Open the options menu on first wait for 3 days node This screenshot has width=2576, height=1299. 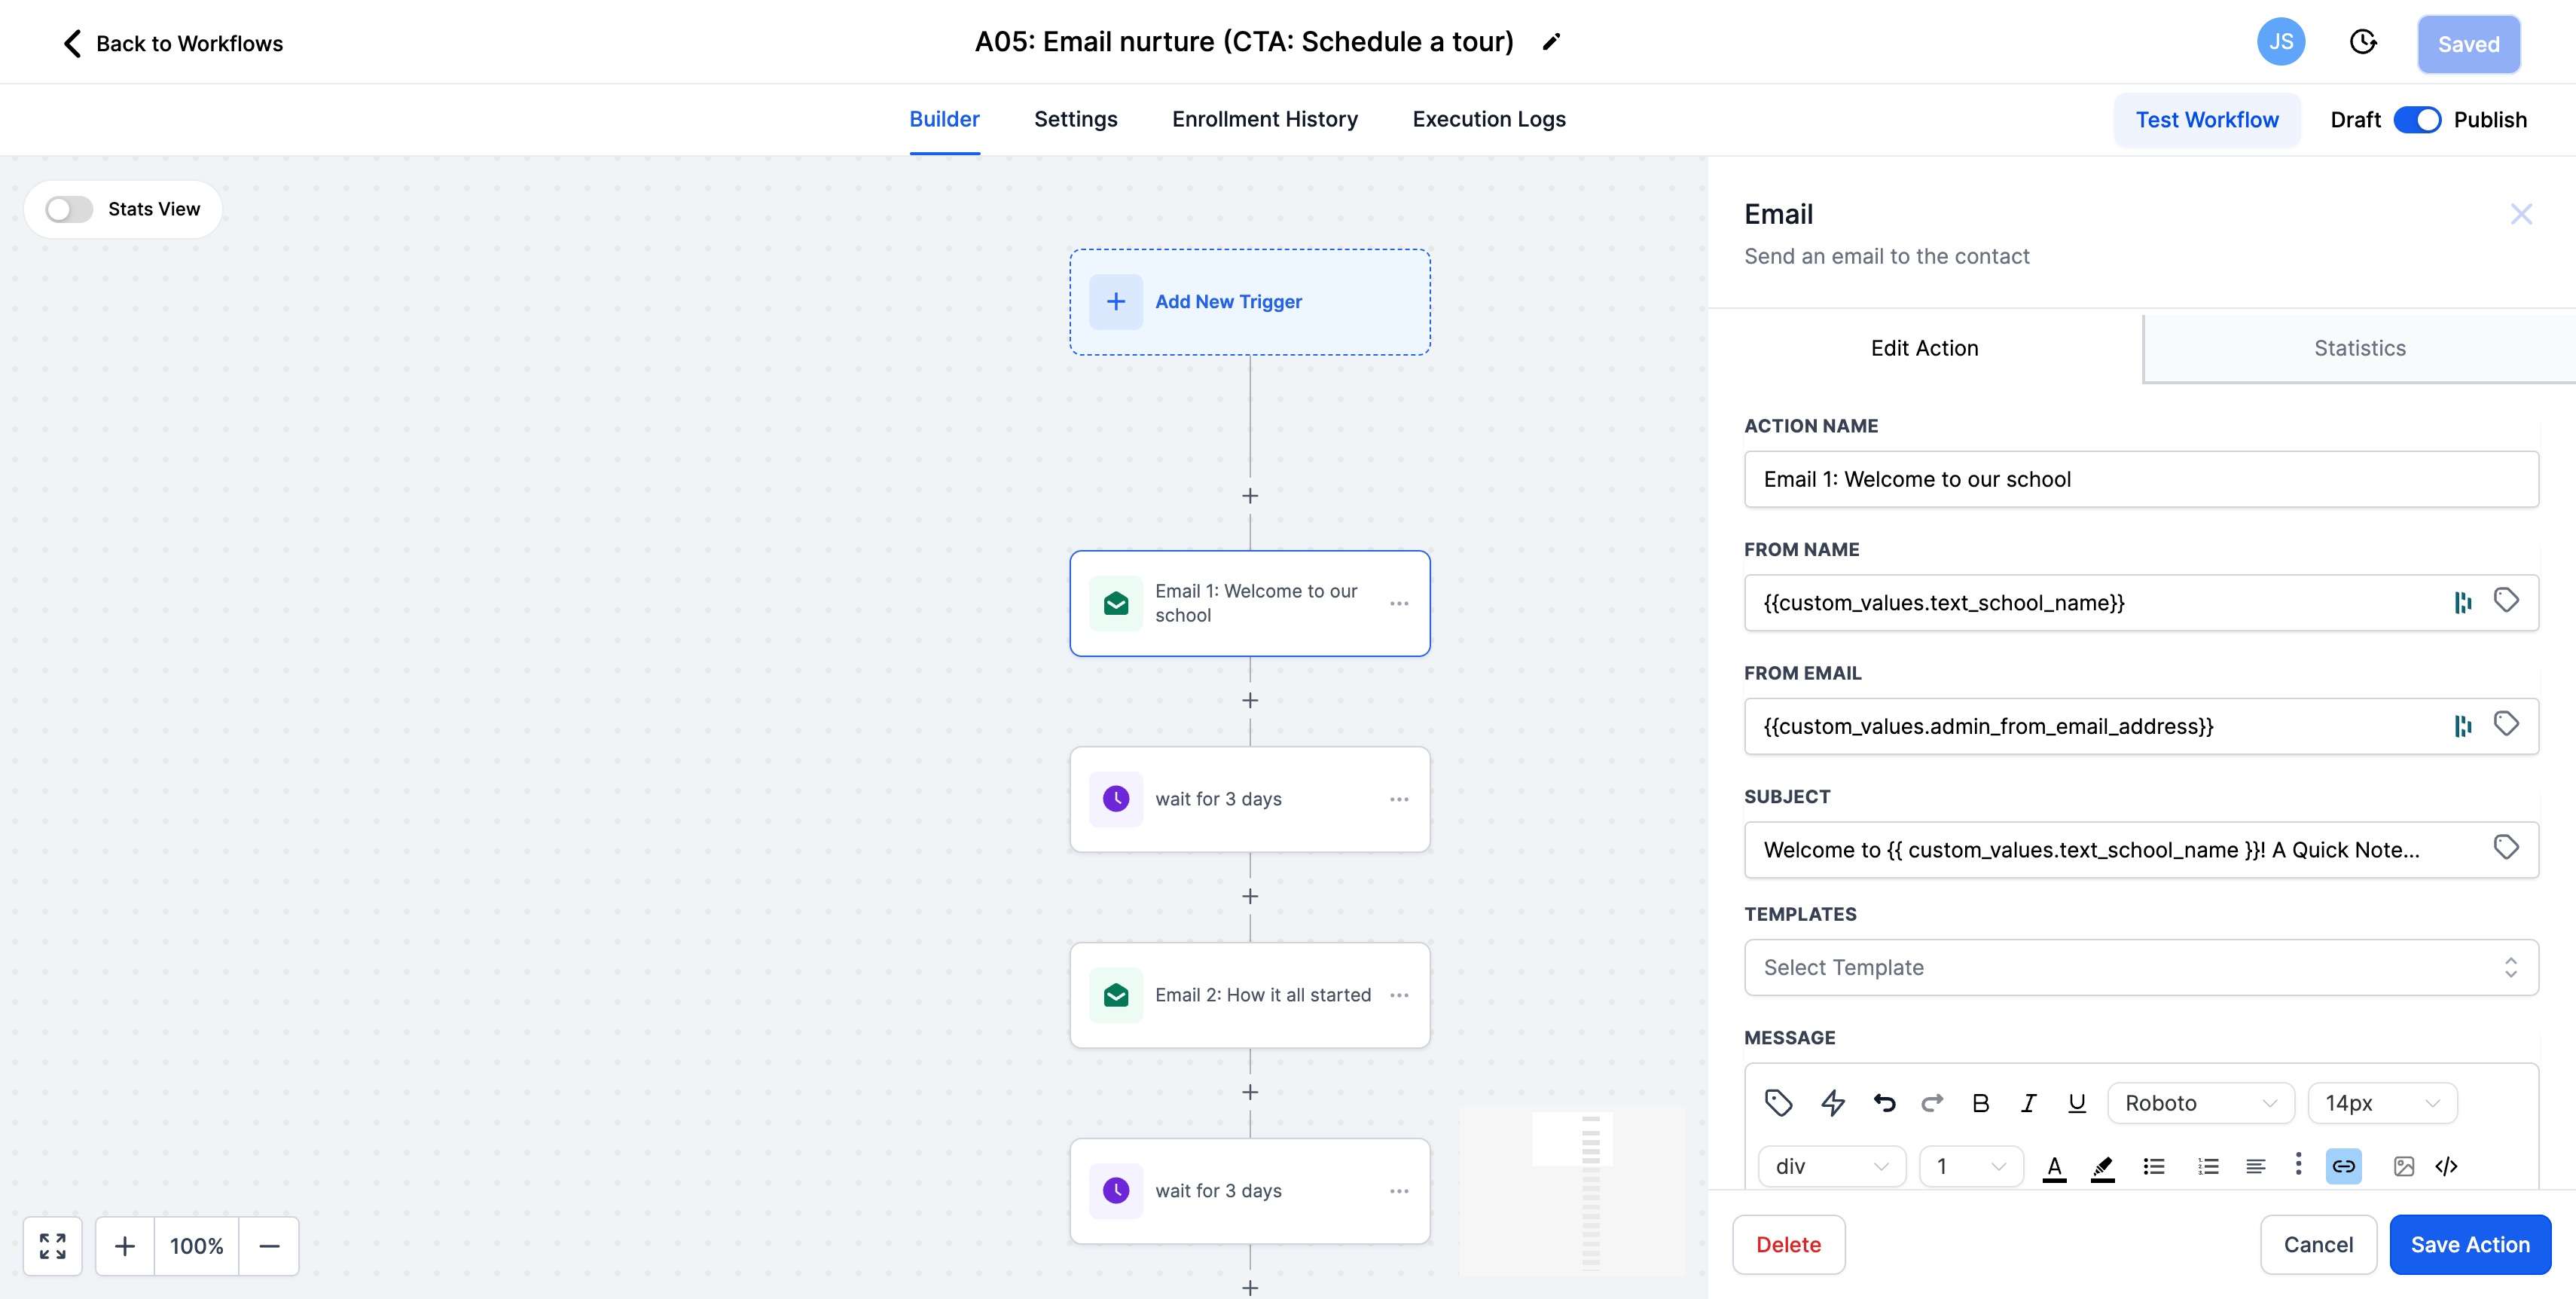(x=1399, y=799)
